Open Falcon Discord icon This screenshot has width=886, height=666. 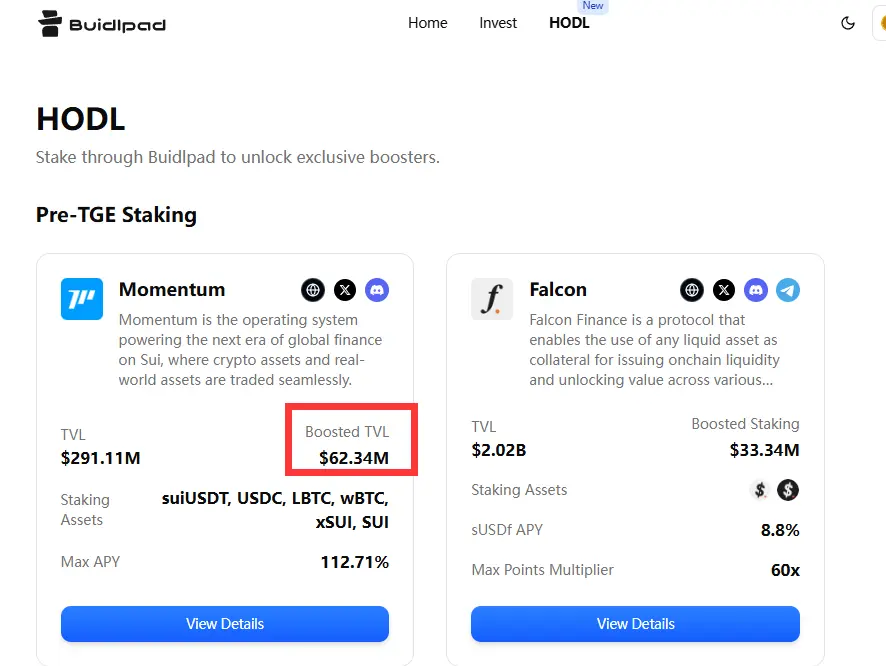[x=756, y=290]
